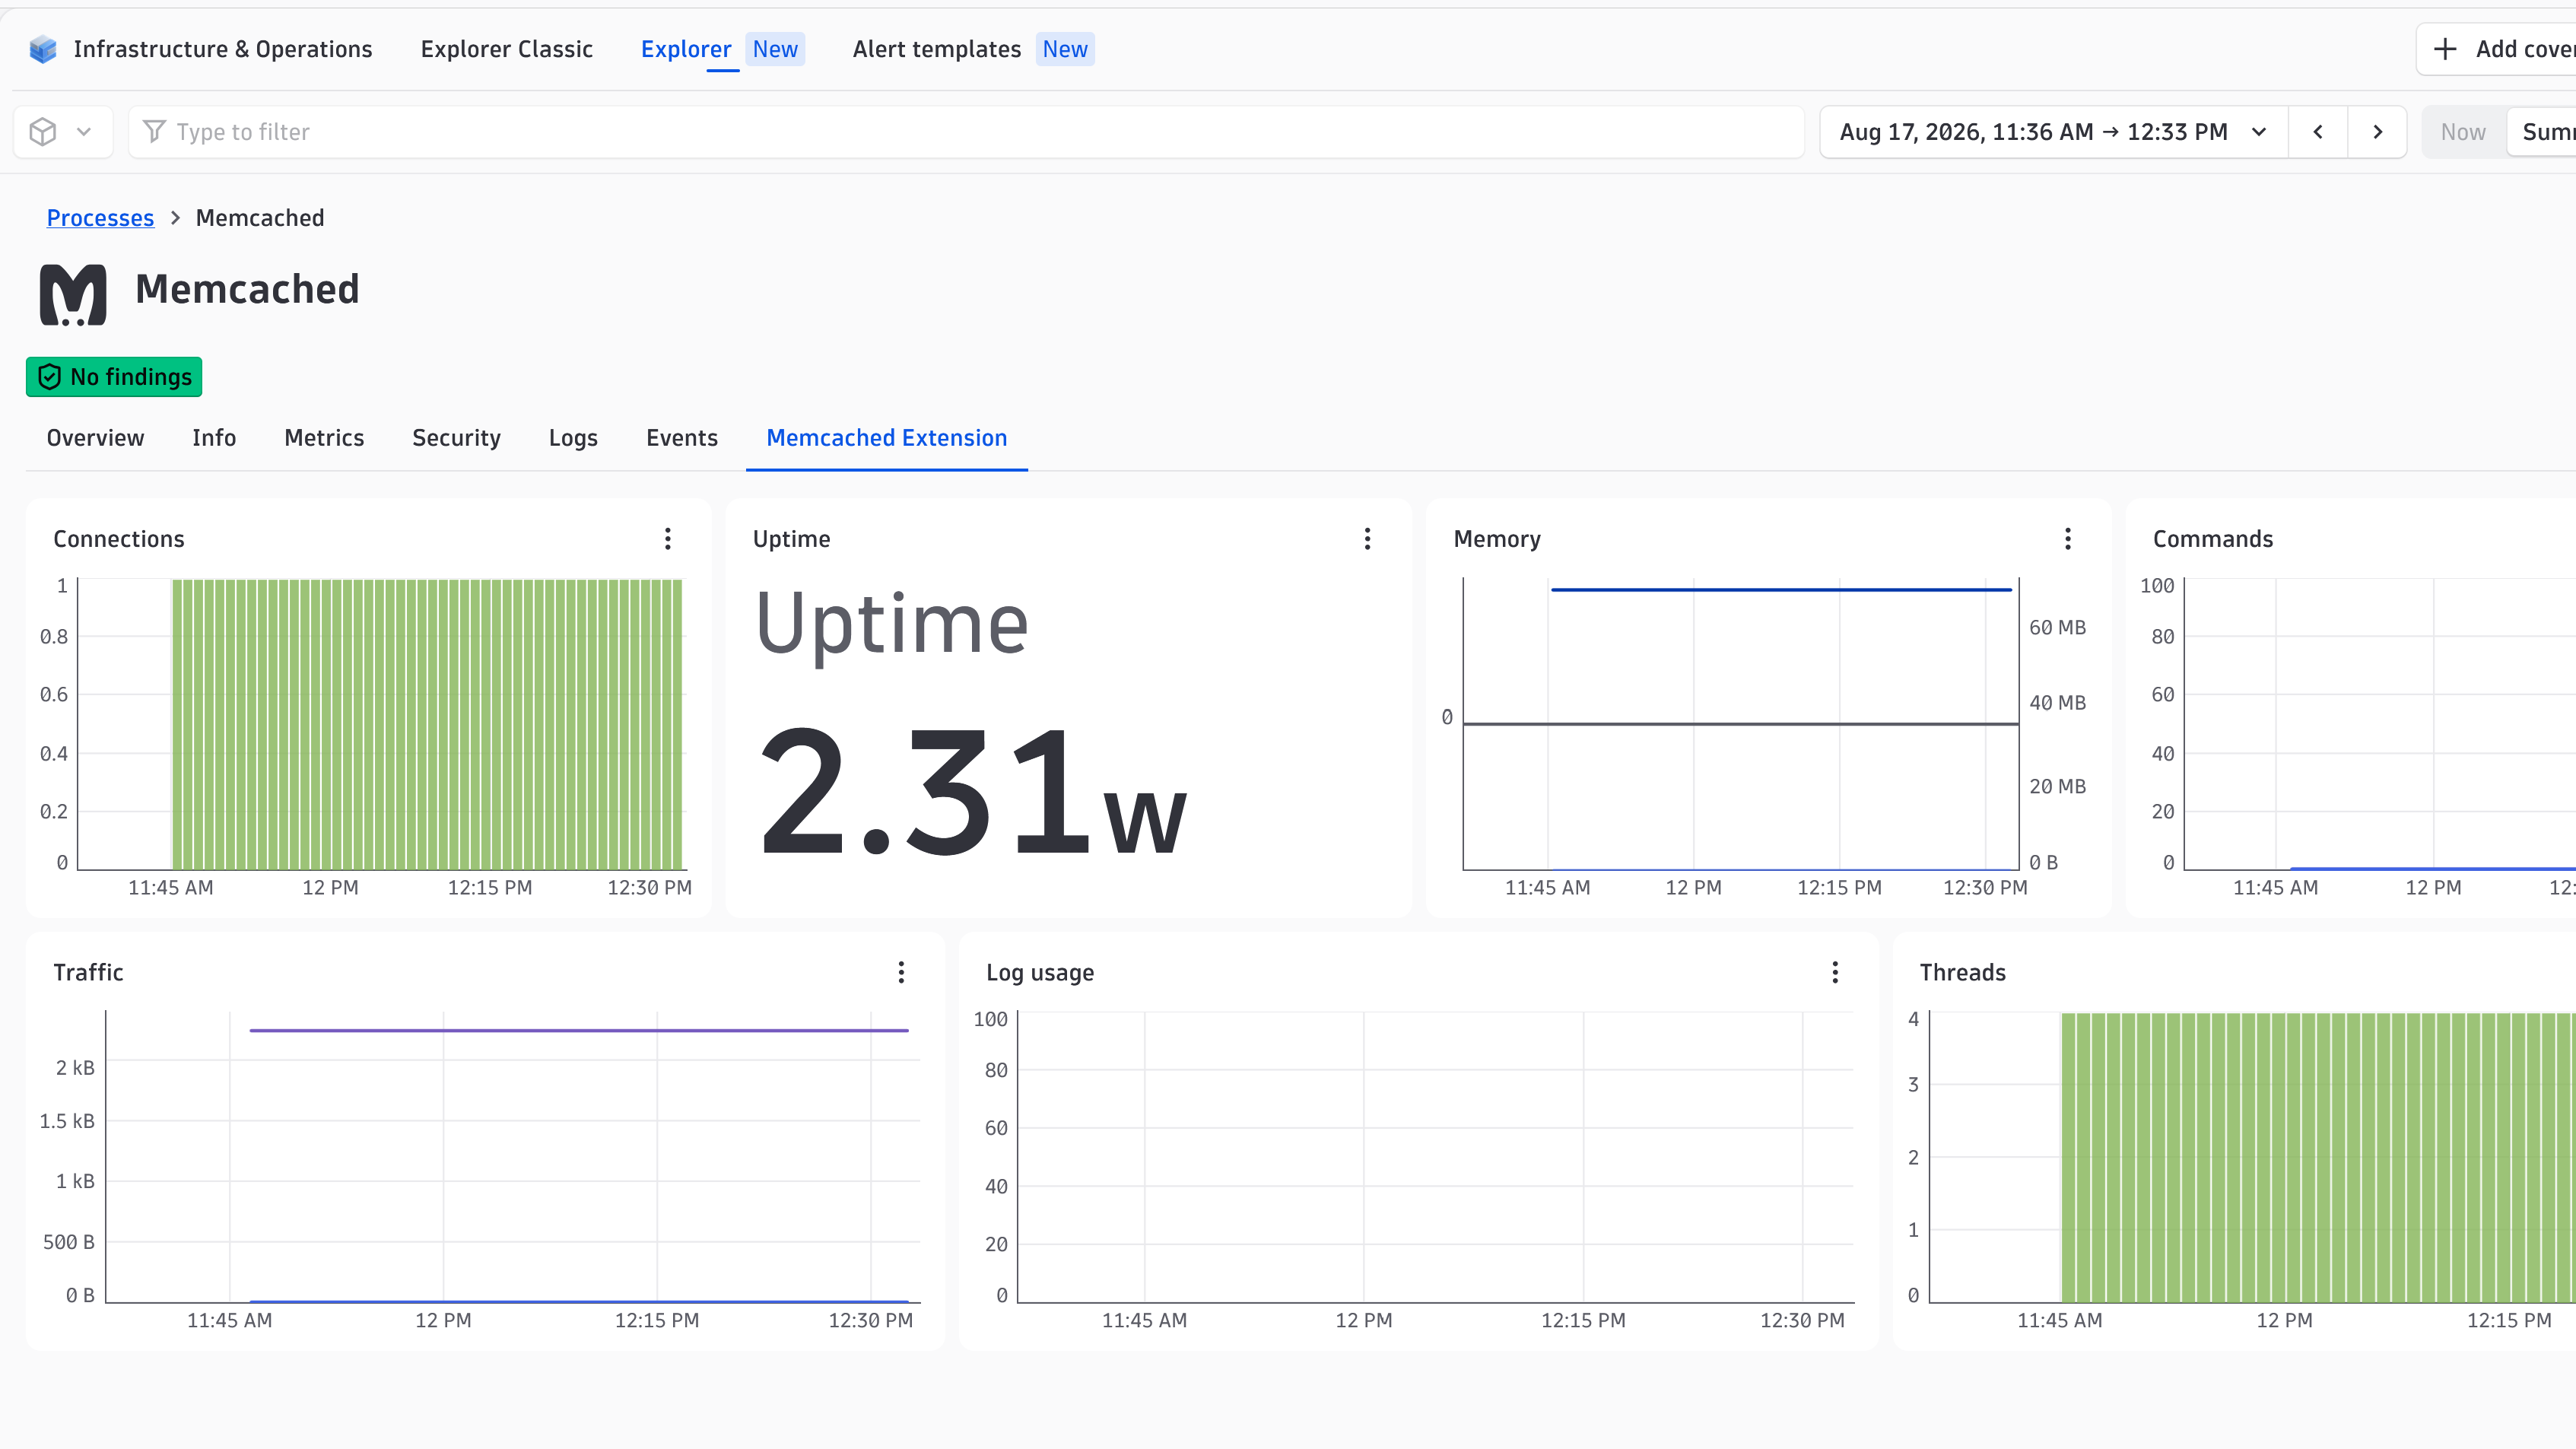Switch to the Metrics tab
2576x1449 pixels.
[324, 438]
